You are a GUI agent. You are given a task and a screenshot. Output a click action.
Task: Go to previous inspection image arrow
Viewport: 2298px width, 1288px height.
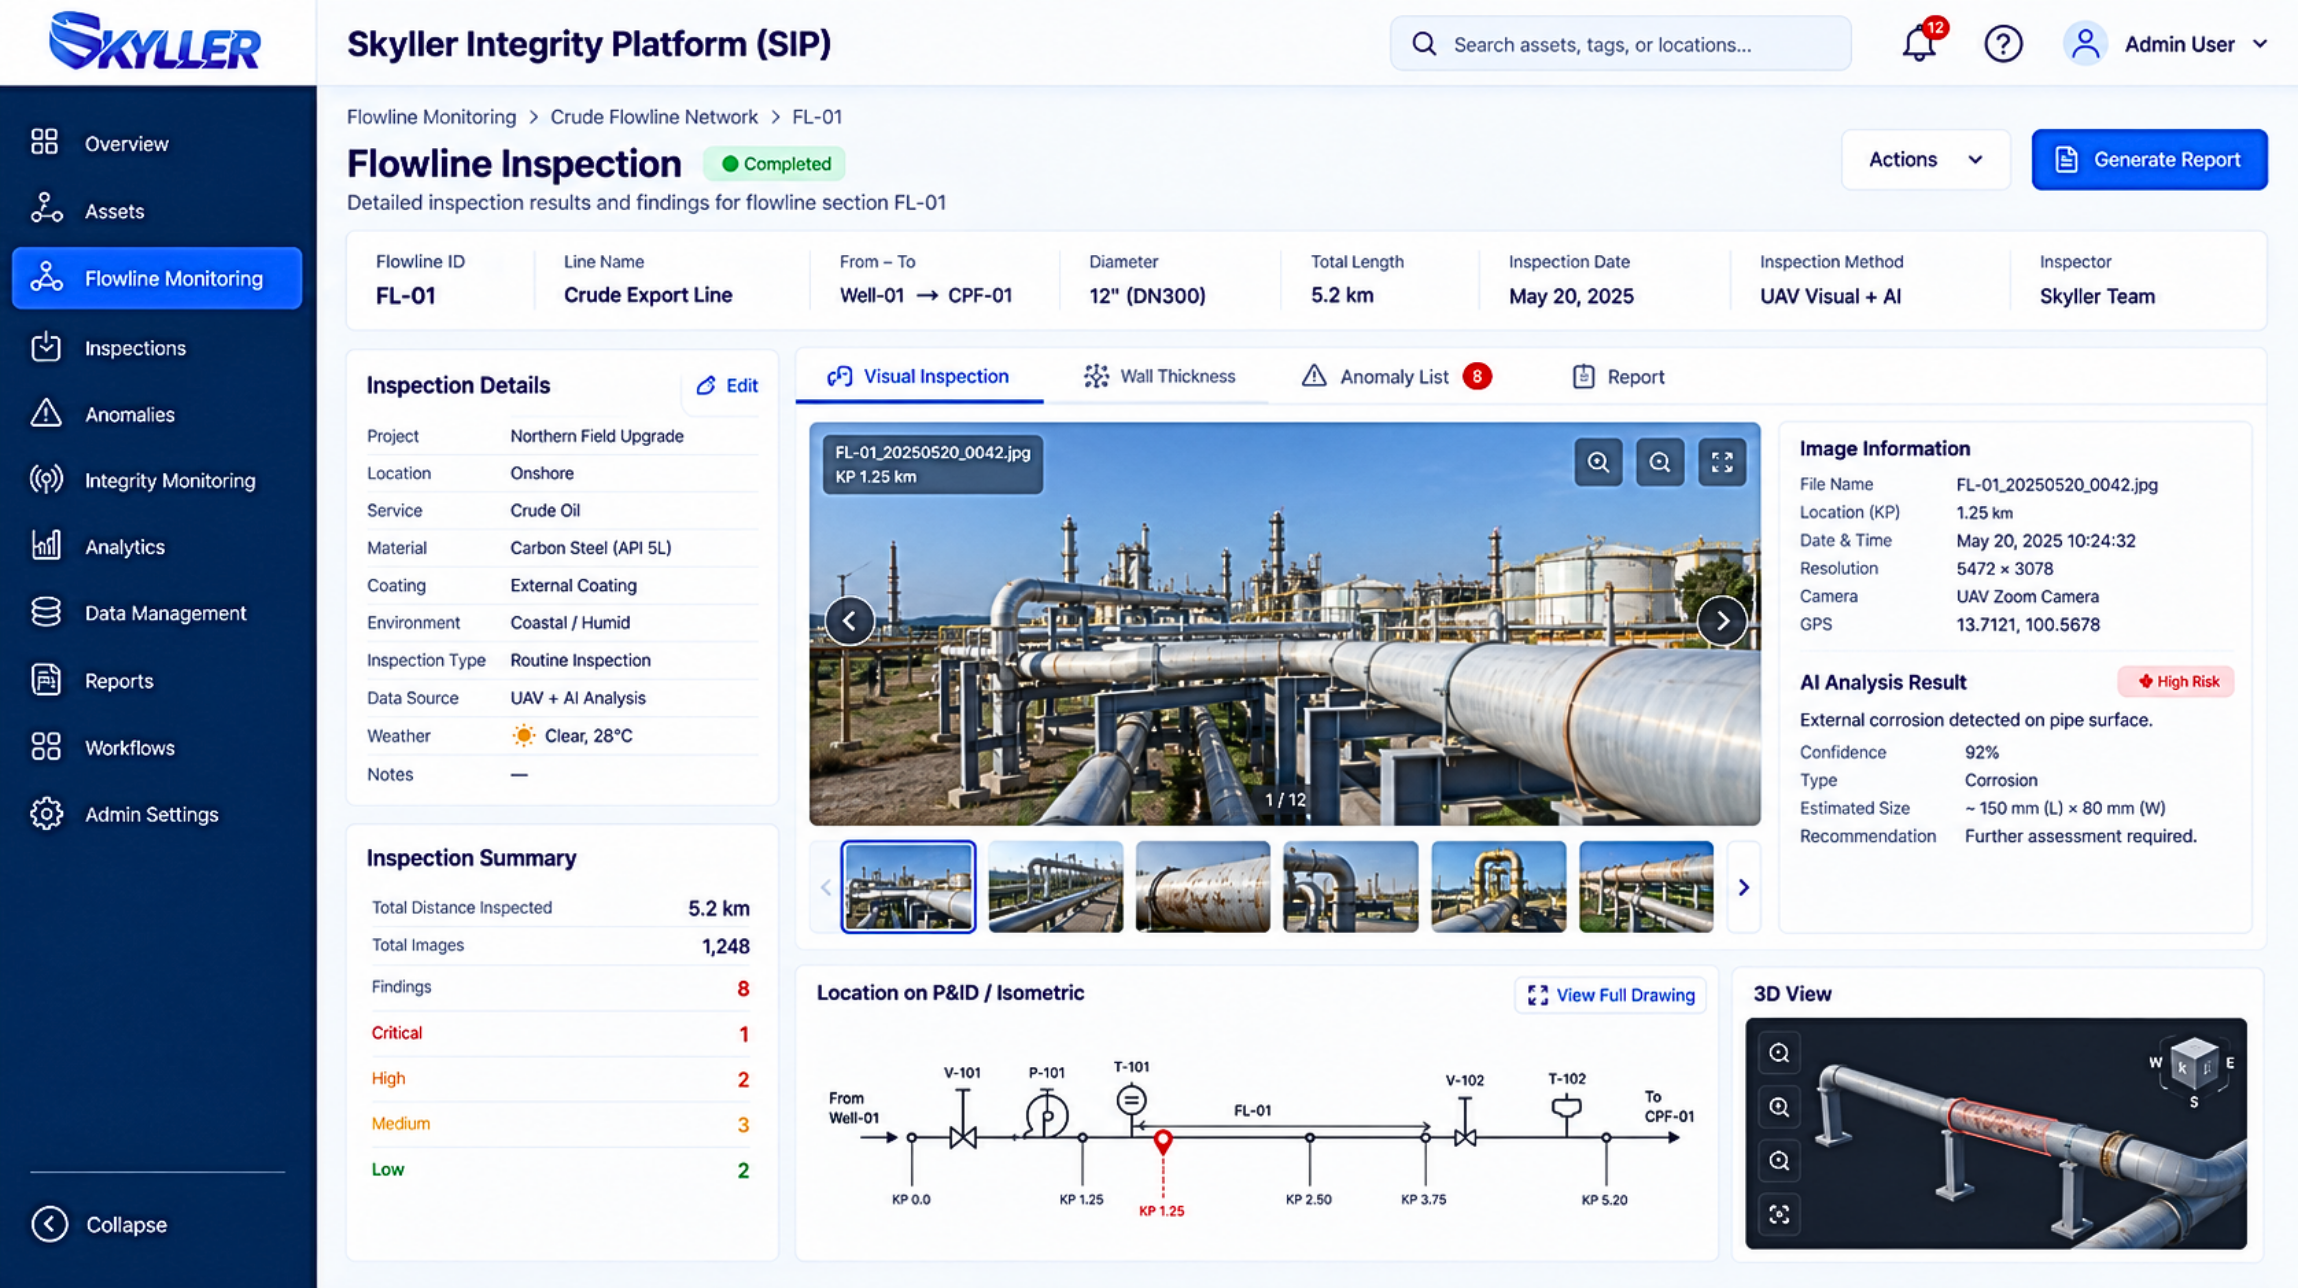849,621
